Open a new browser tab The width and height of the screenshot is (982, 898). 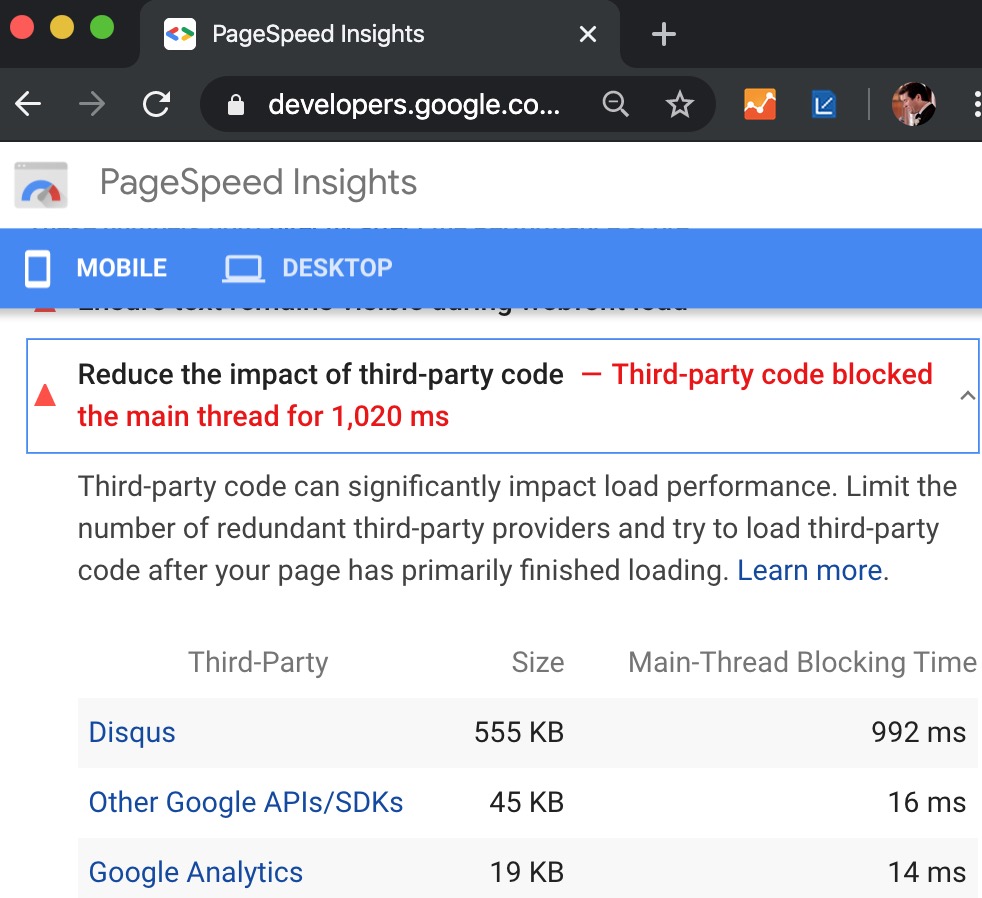click(x=663, y=34)
